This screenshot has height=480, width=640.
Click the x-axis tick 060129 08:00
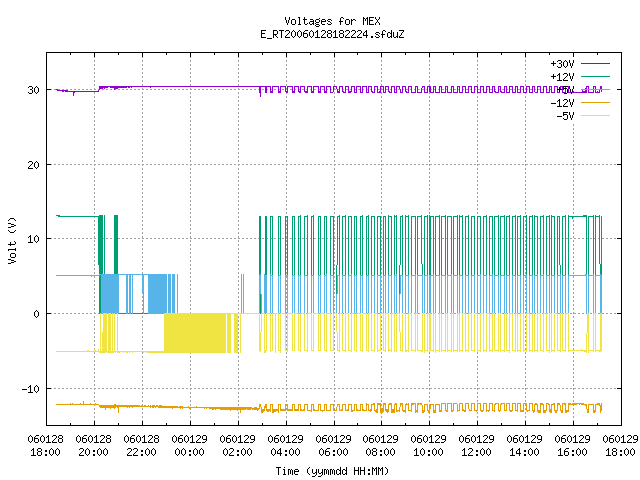tap(380, 446)
